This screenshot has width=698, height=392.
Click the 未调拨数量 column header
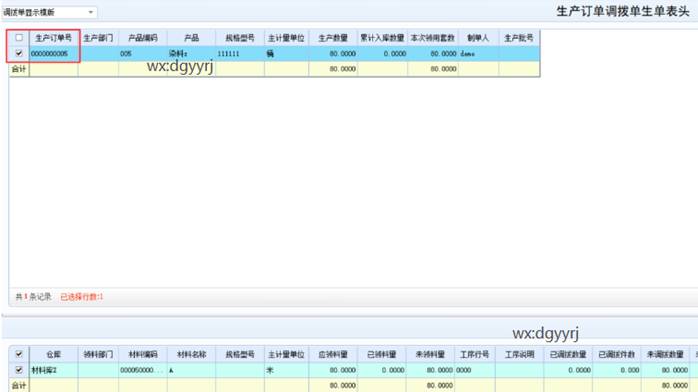click(x=666, y=355)
